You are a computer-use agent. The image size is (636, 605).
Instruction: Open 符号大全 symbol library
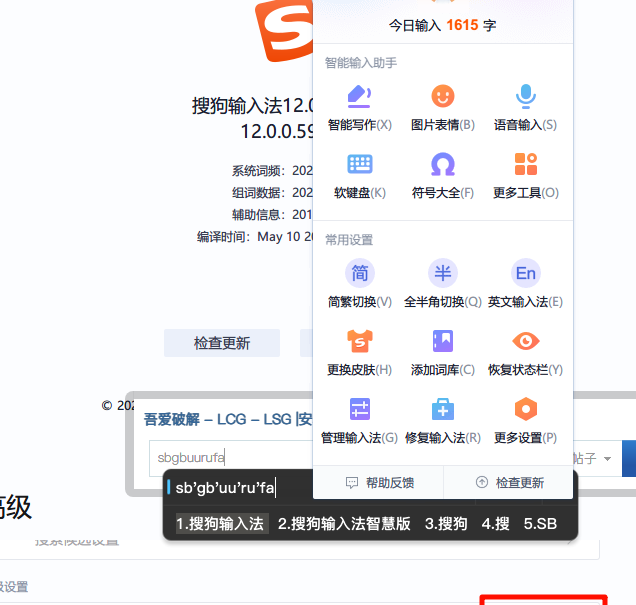(443, 176)
